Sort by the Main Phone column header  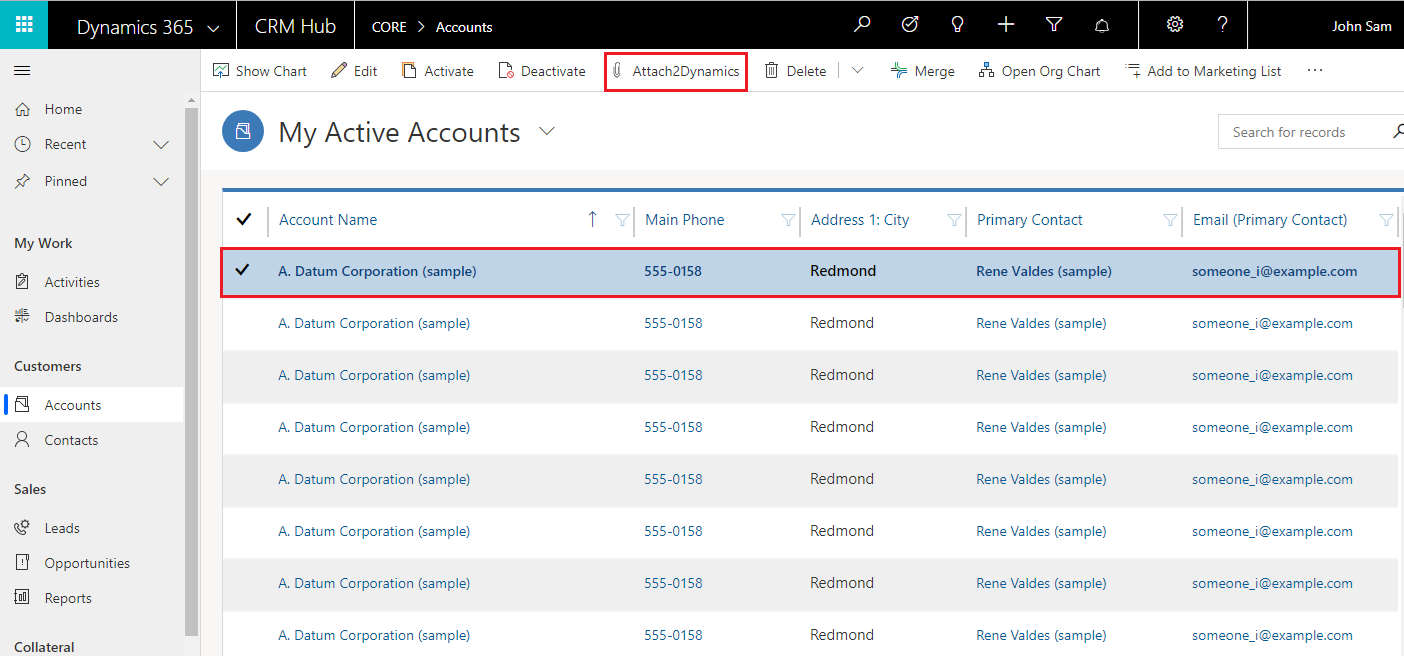[x=685, y=220]
